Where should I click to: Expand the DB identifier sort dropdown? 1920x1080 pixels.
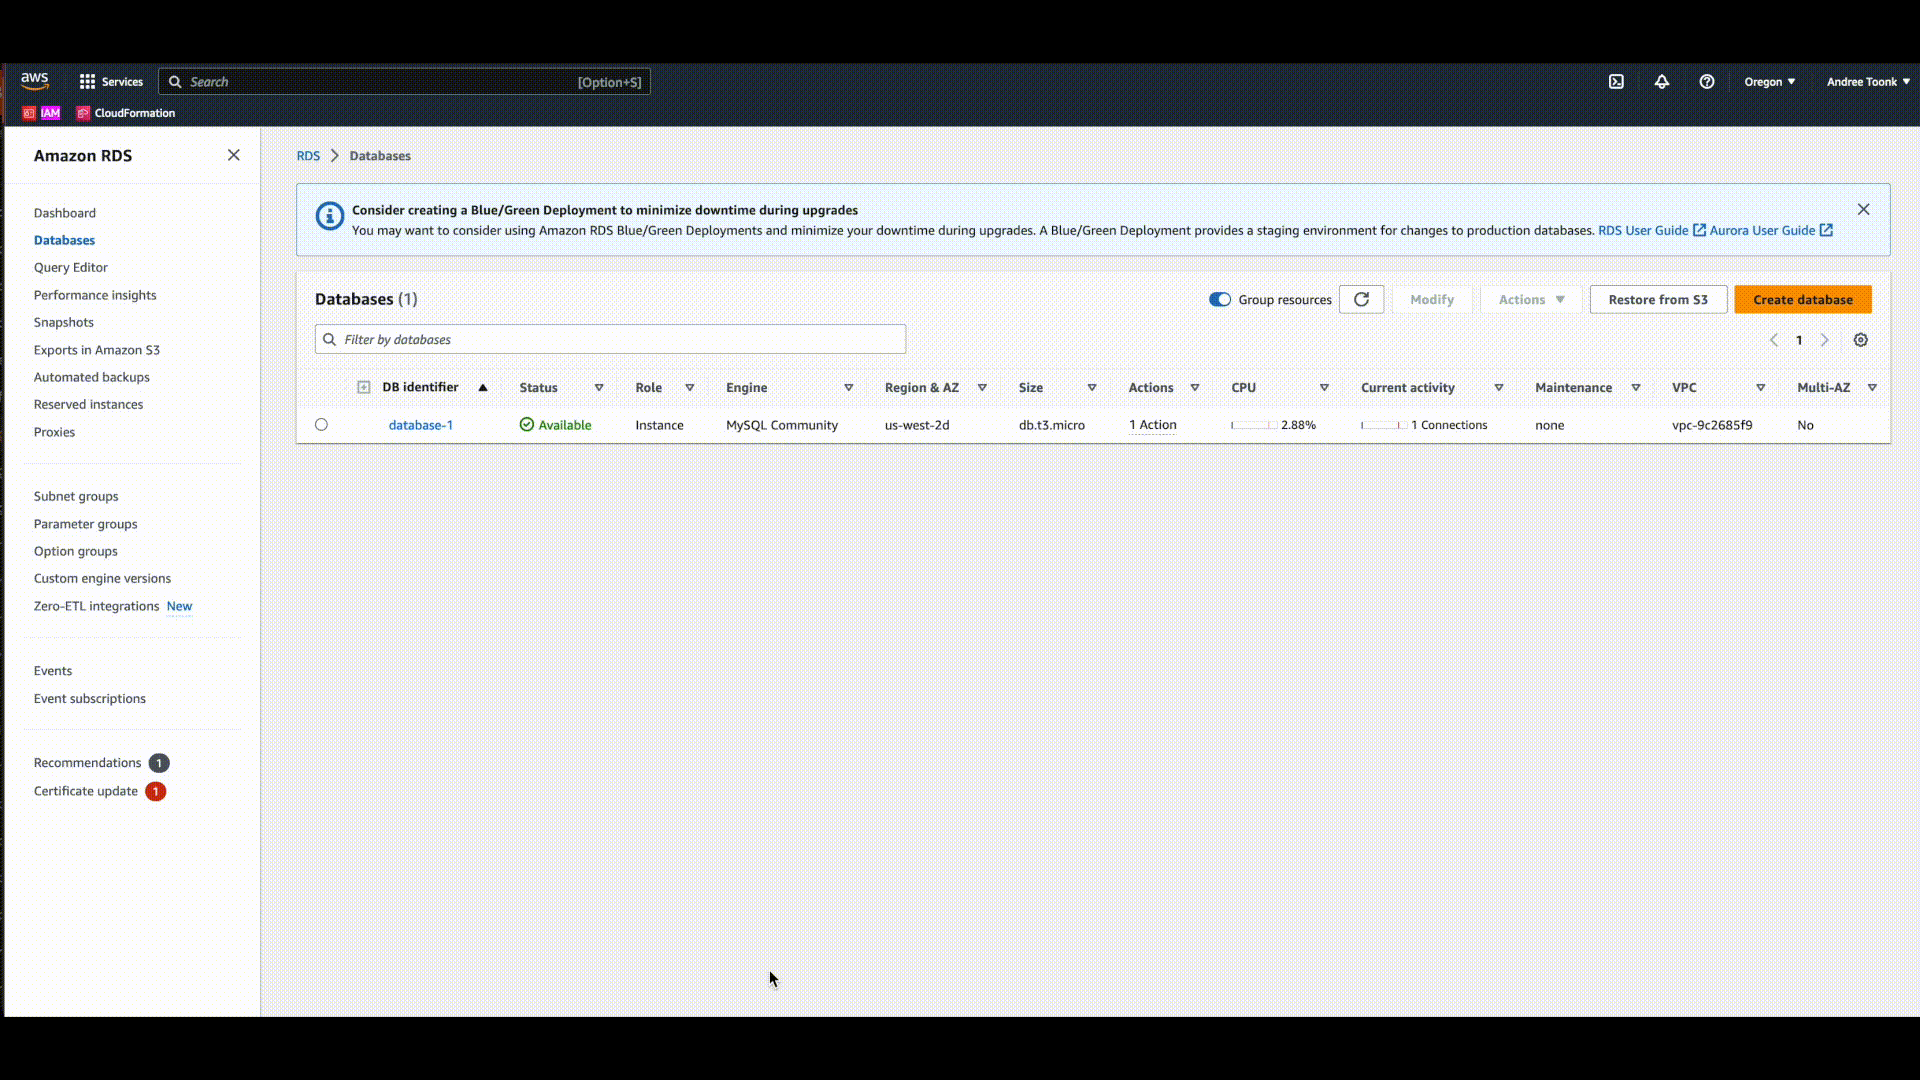pos(483,386)
